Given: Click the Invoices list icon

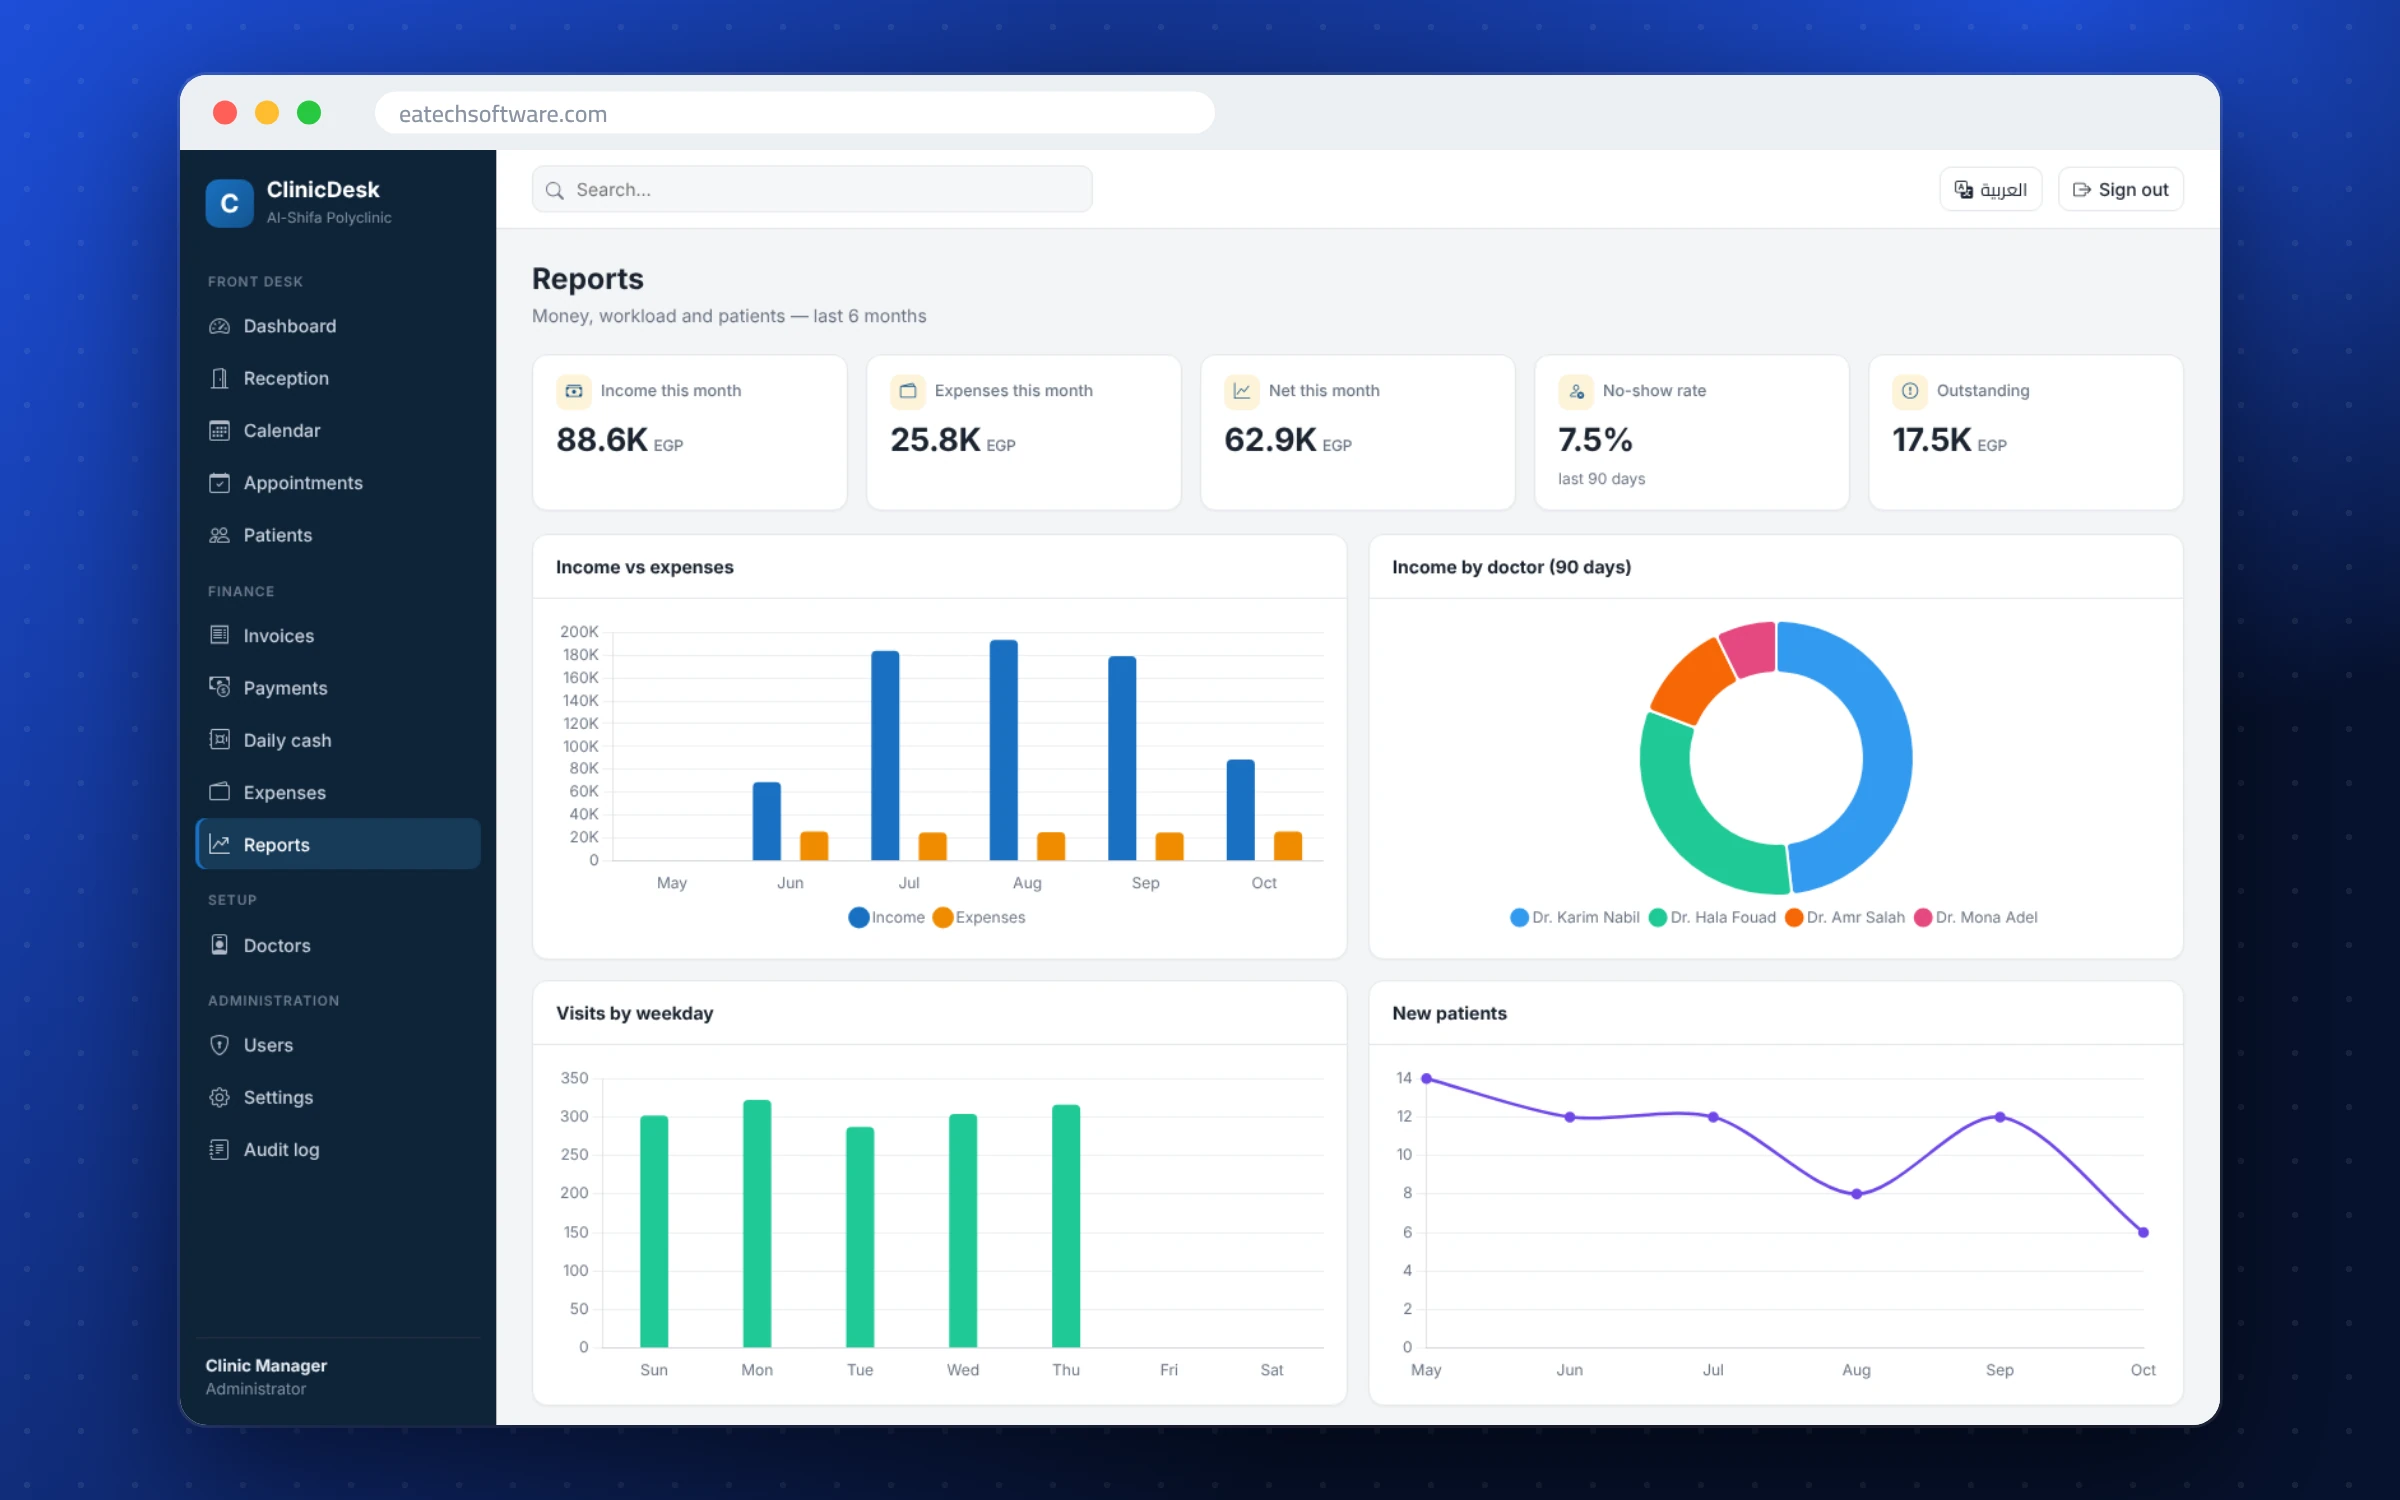Looking at the screenshot, I should [219, 635].
